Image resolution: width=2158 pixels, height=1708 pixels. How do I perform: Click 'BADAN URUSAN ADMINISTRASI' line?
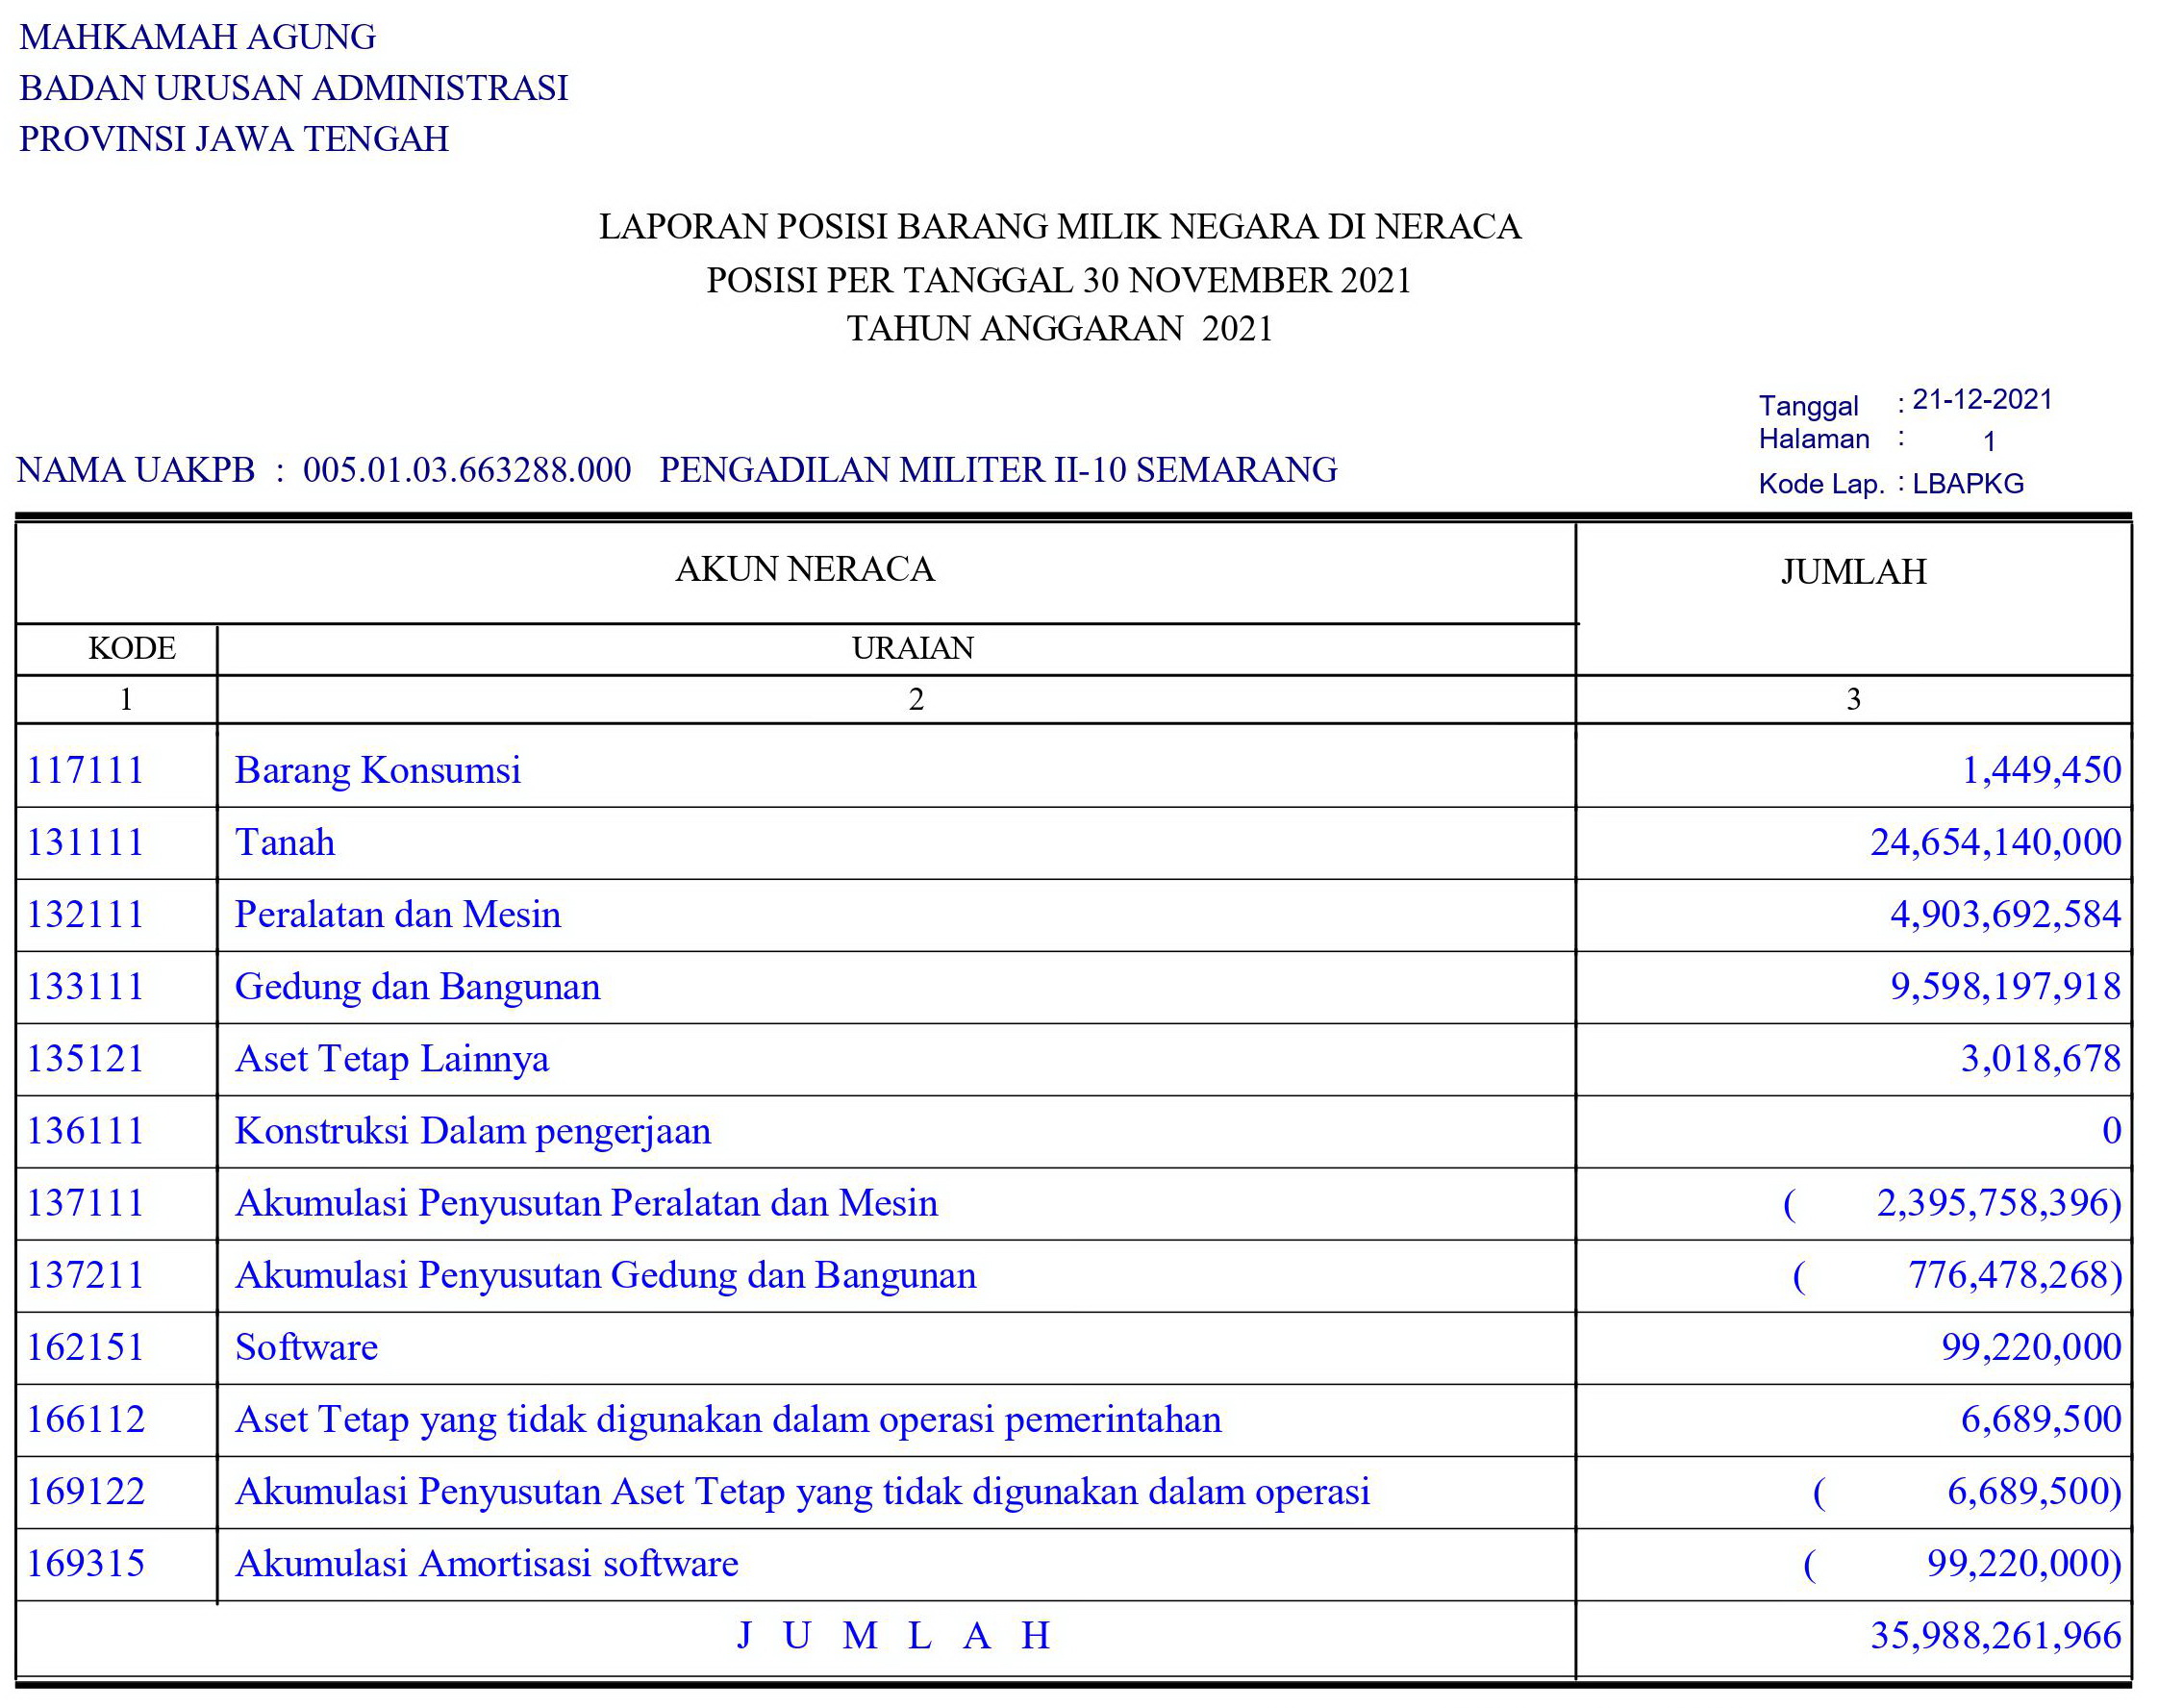293,88
